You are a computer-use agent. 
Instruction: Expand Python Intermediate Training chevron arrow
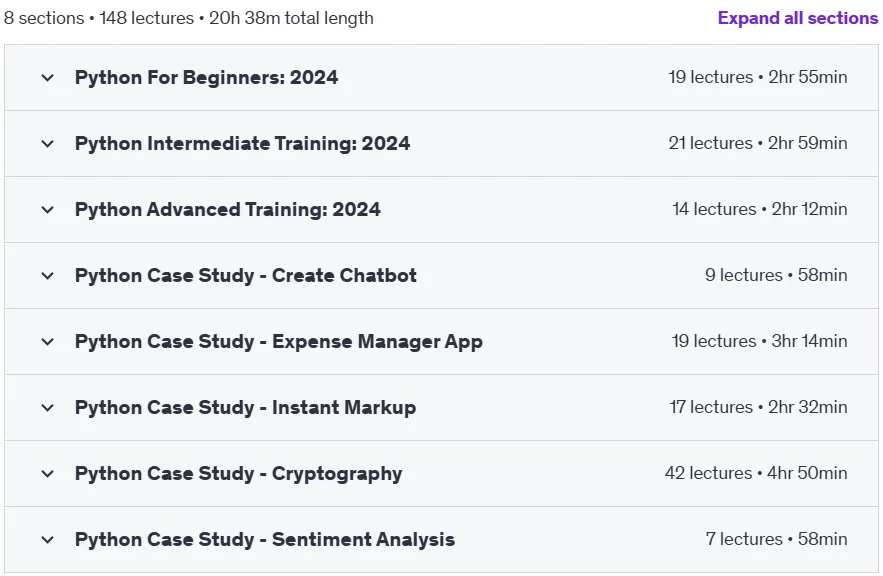click(48, 144)
